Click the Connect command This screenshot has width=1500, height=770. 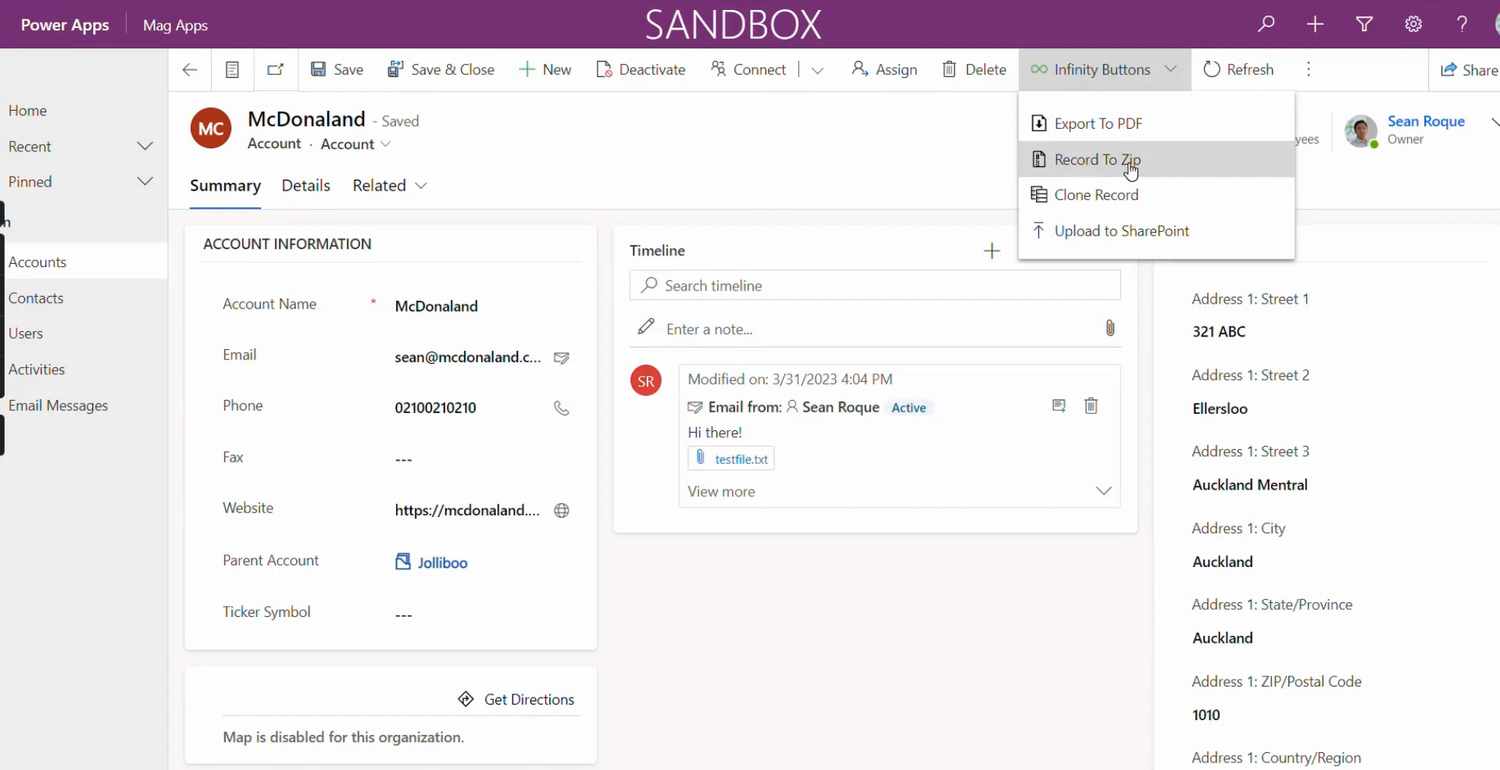coord(748,70)
